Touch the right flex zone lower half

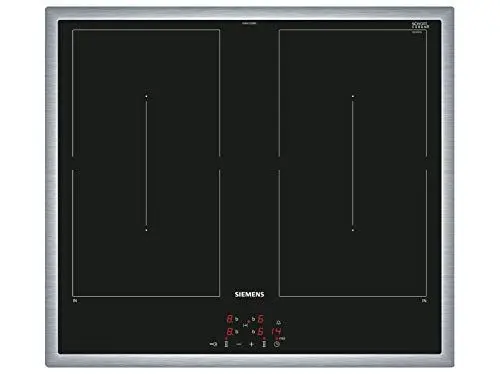(x=353, y=233)
